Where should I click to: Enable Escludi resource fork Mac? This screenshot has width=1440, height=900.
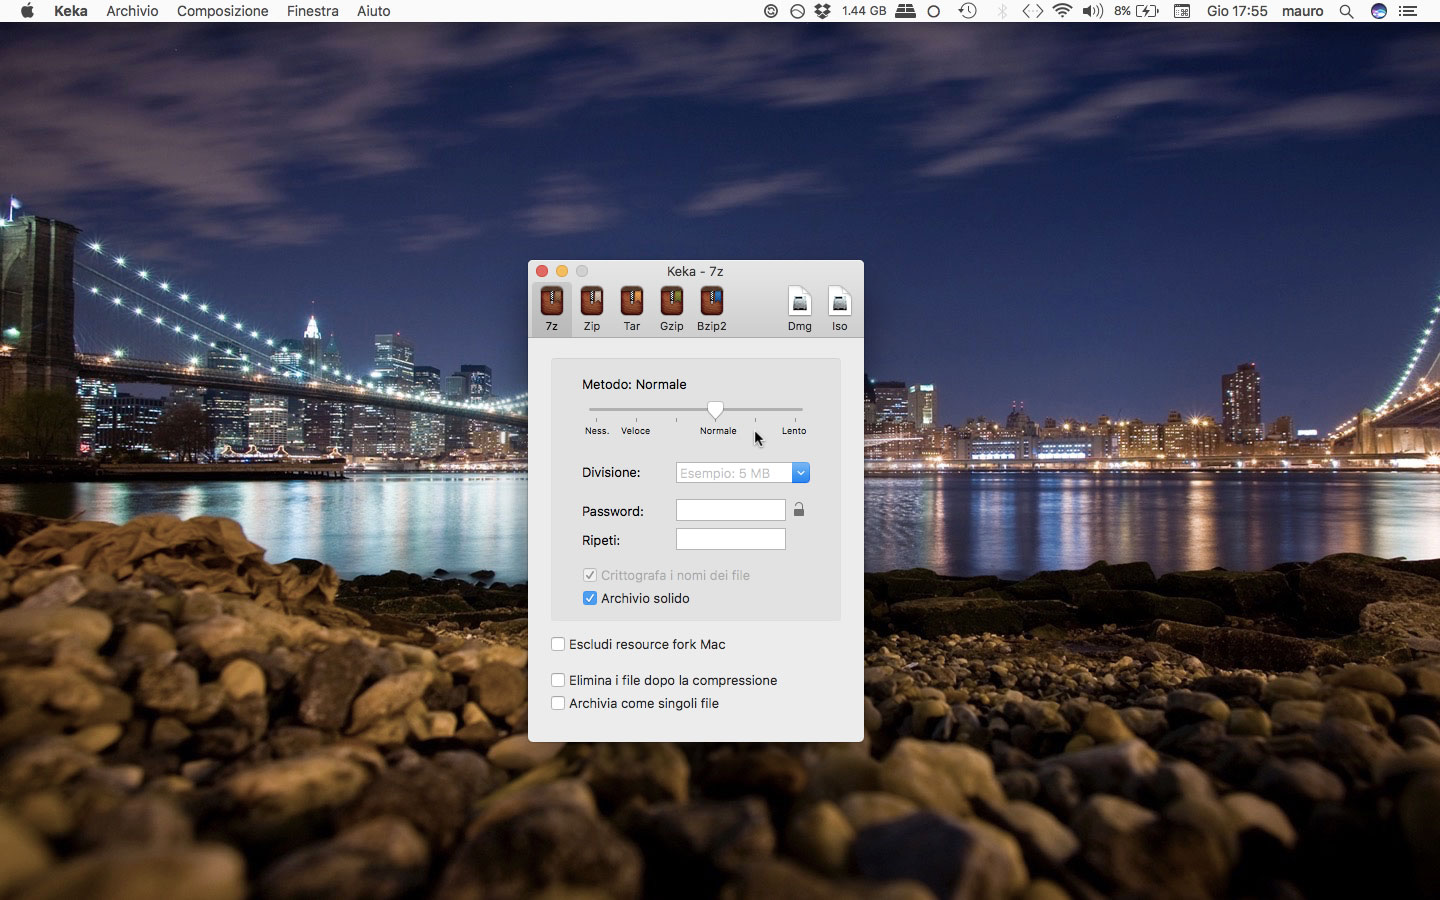pyautogui.click(x=558, y=644)
